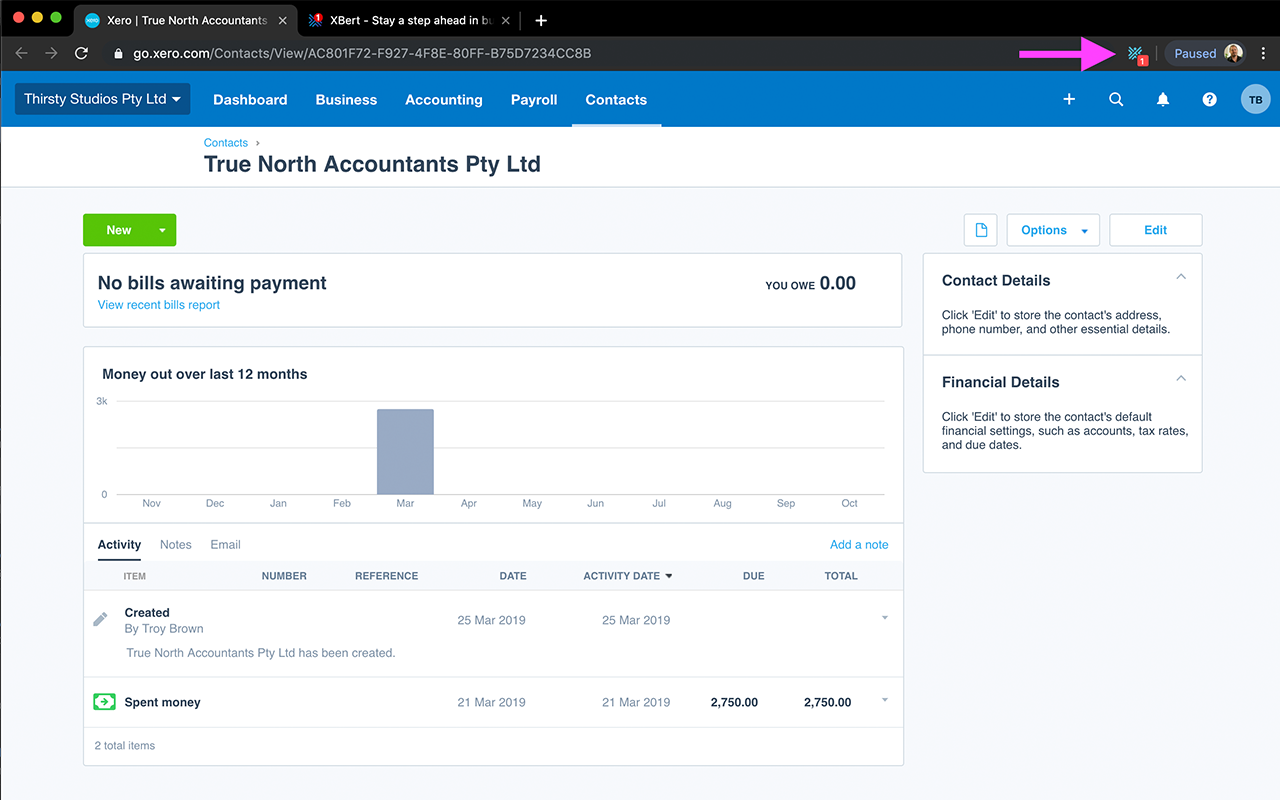This screenshot has width=1280, height=800.
Task: Reload the page with browser refresh icon
Action: tap(82, 53)
